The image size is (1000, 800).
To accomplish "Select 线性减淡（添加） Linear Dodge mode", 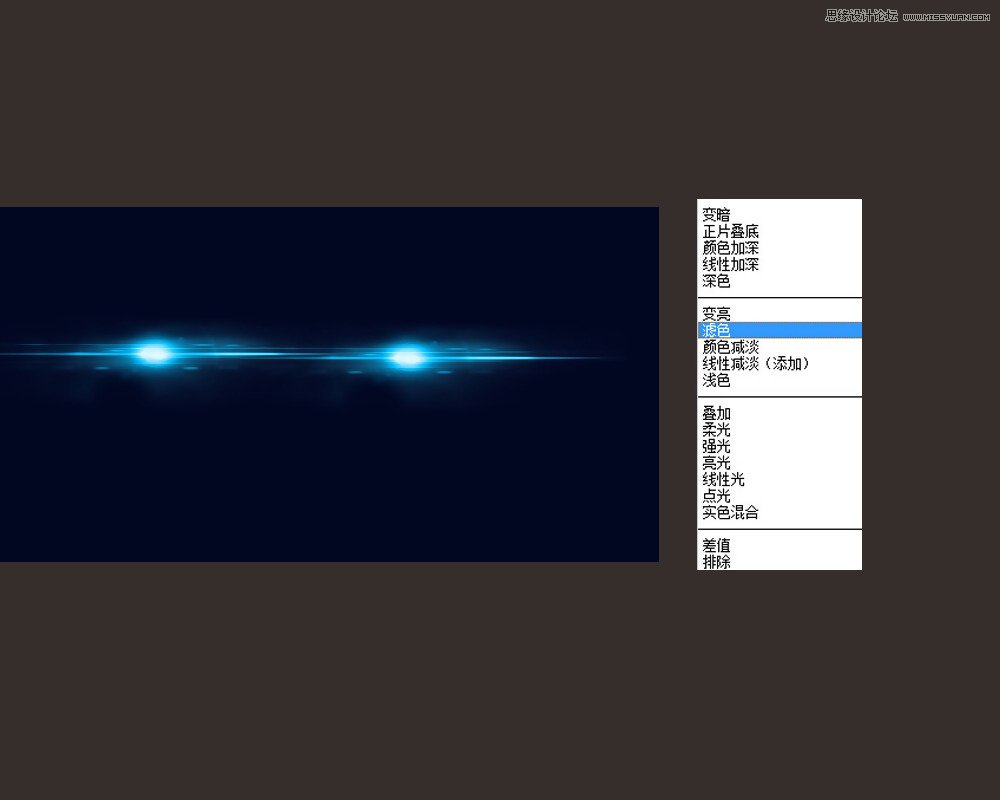I will pos(755,364).
